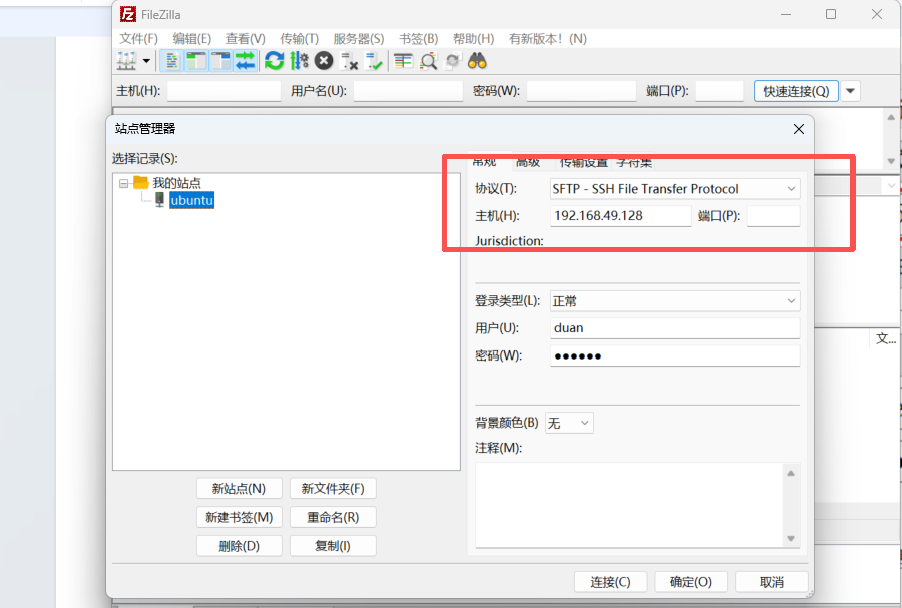
Task: Toggle local directory tree display icon
Action: tap(196, 60)
